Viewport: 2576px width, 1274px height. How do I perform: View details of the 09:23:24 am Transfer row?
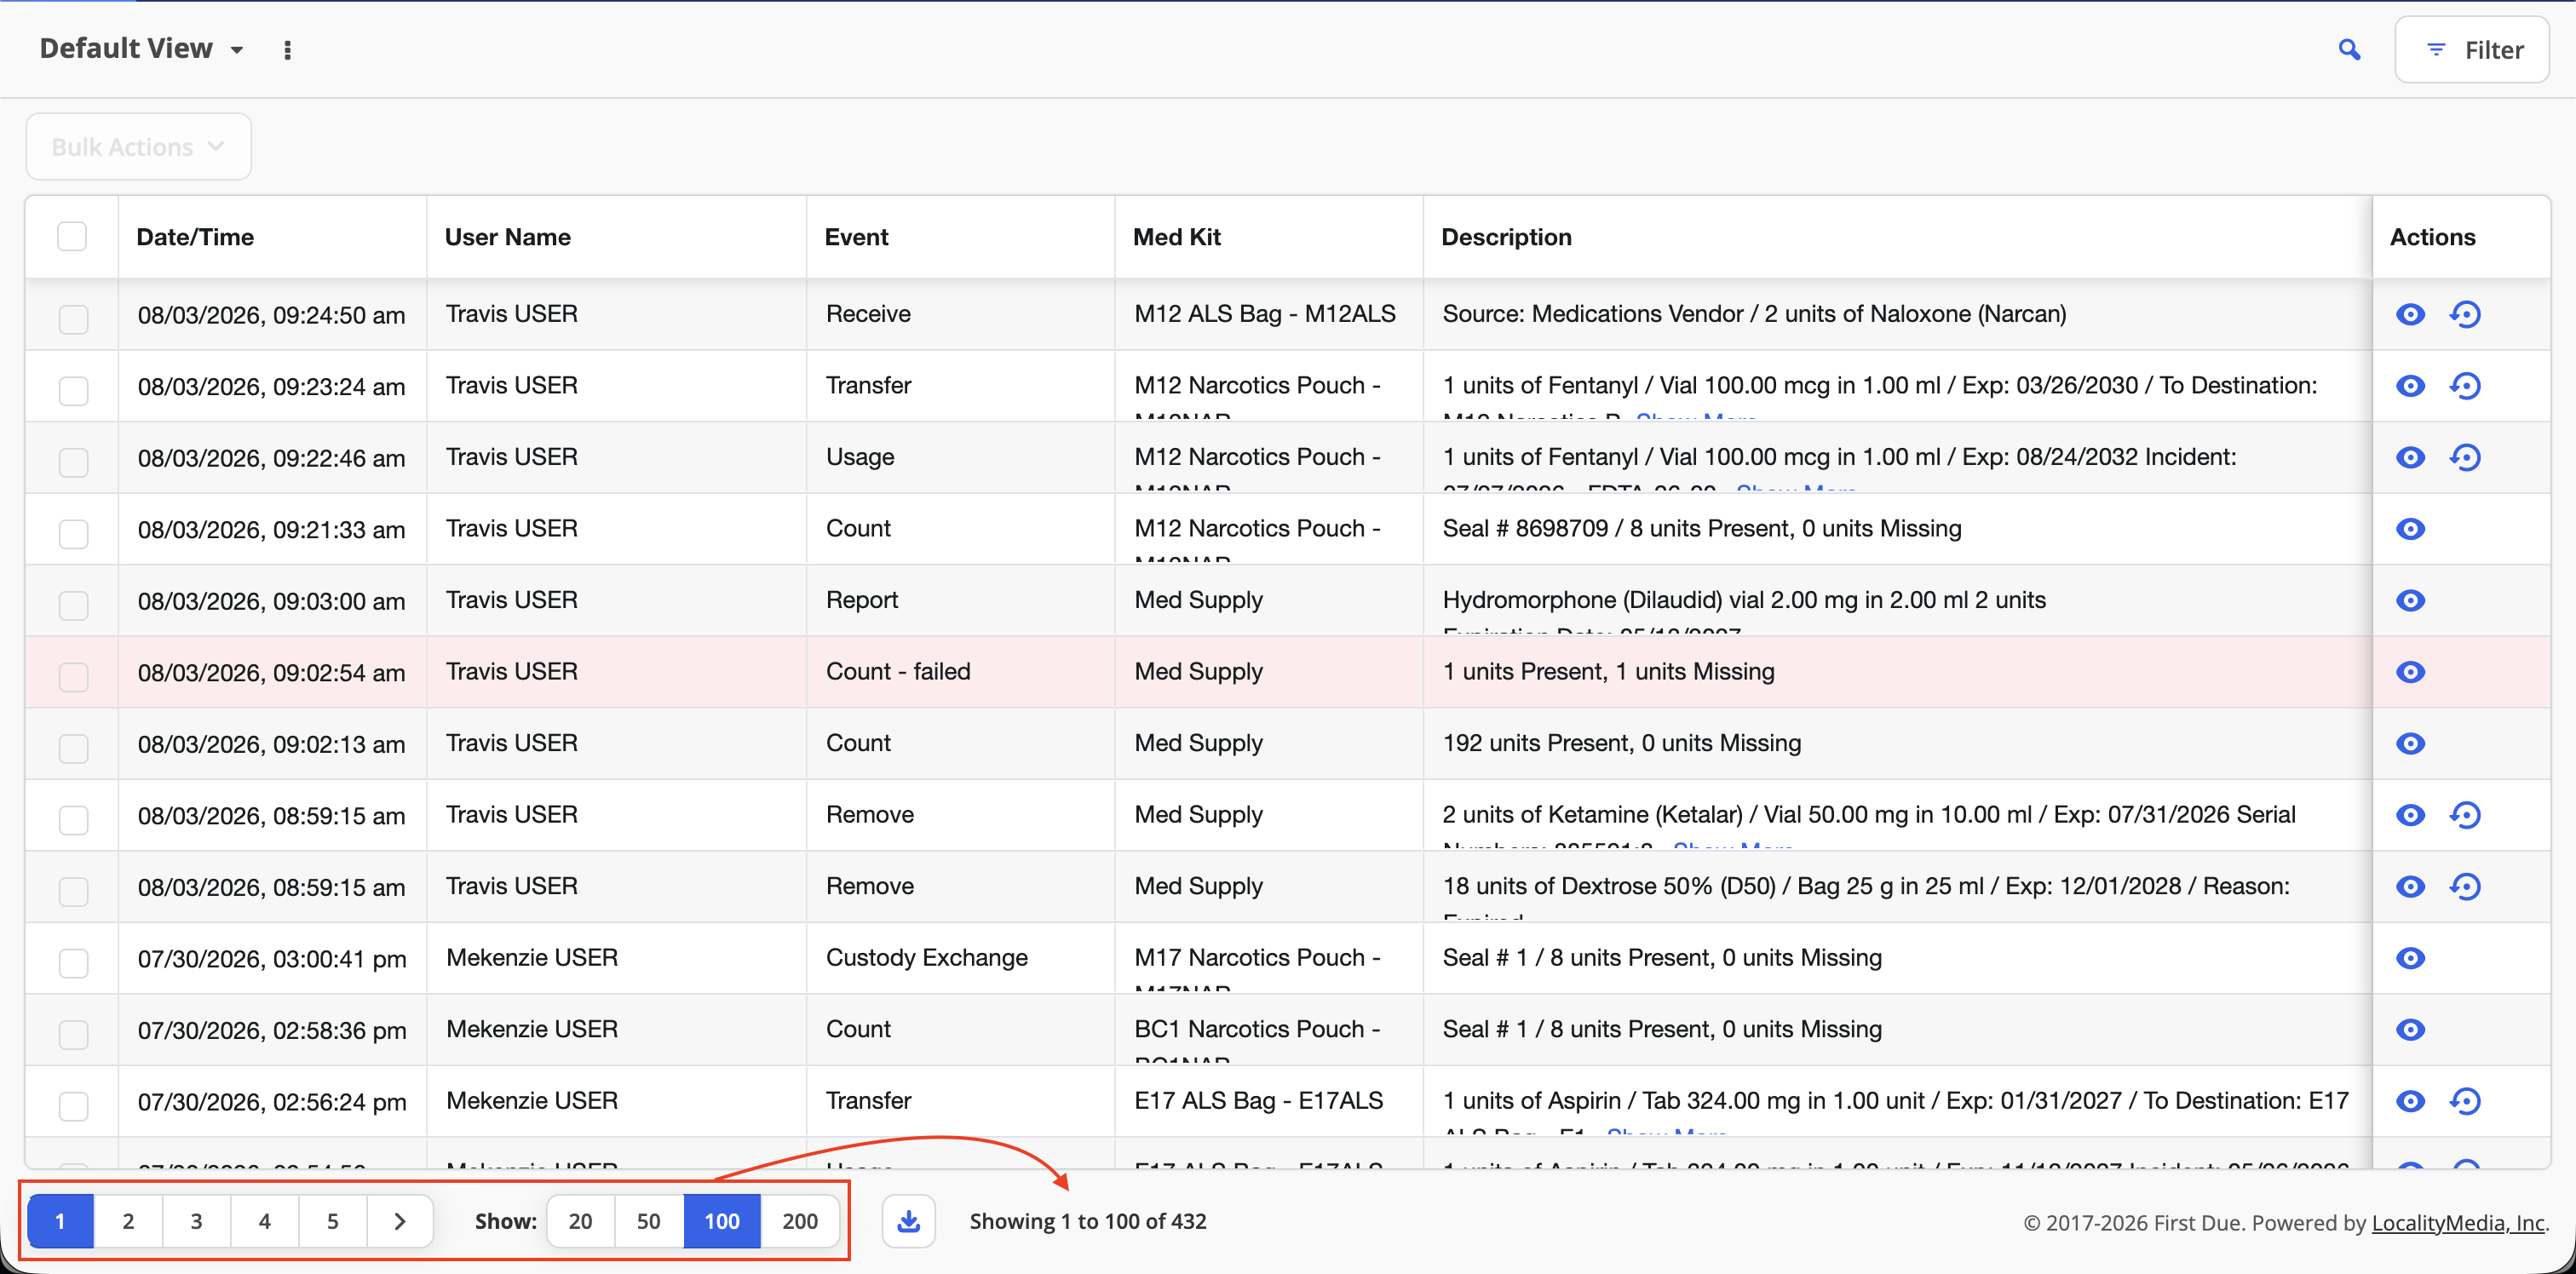point(2410,386)
